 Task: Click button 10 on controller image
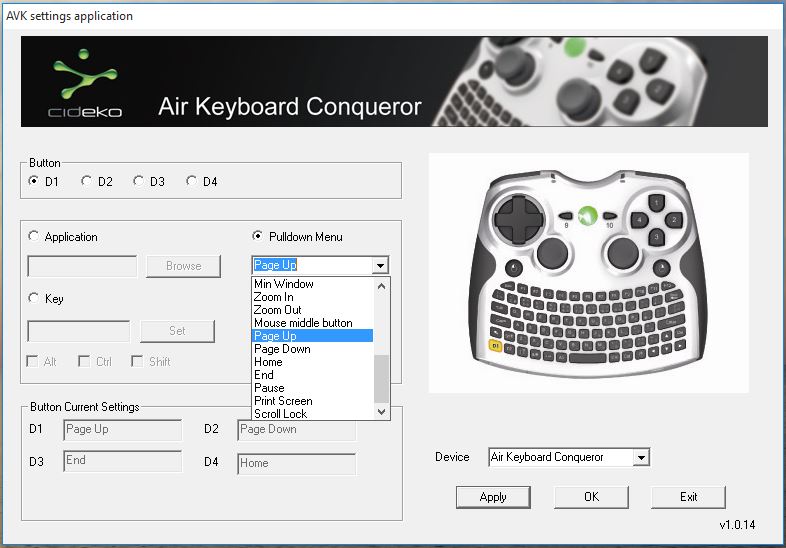610,217
